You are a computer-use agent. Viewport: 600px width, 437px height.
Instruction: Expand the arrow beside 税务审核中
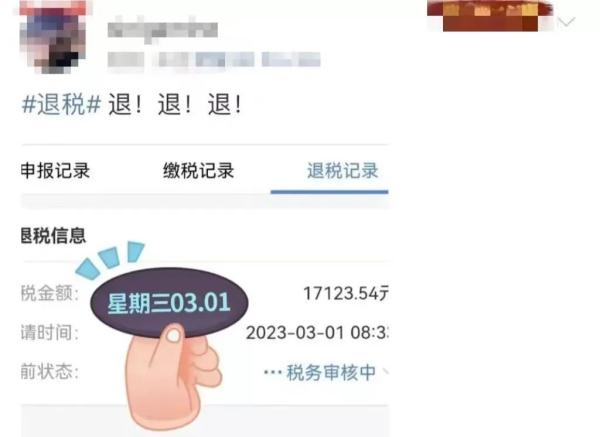pos(385,371)
